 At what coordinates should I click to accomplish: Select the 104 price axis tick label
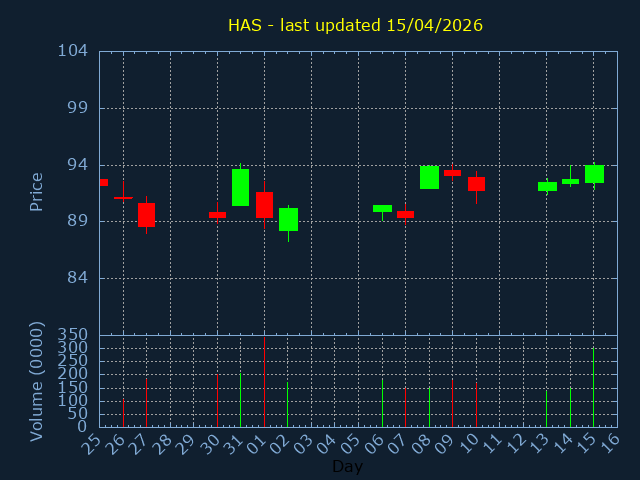tap(72, 51)
